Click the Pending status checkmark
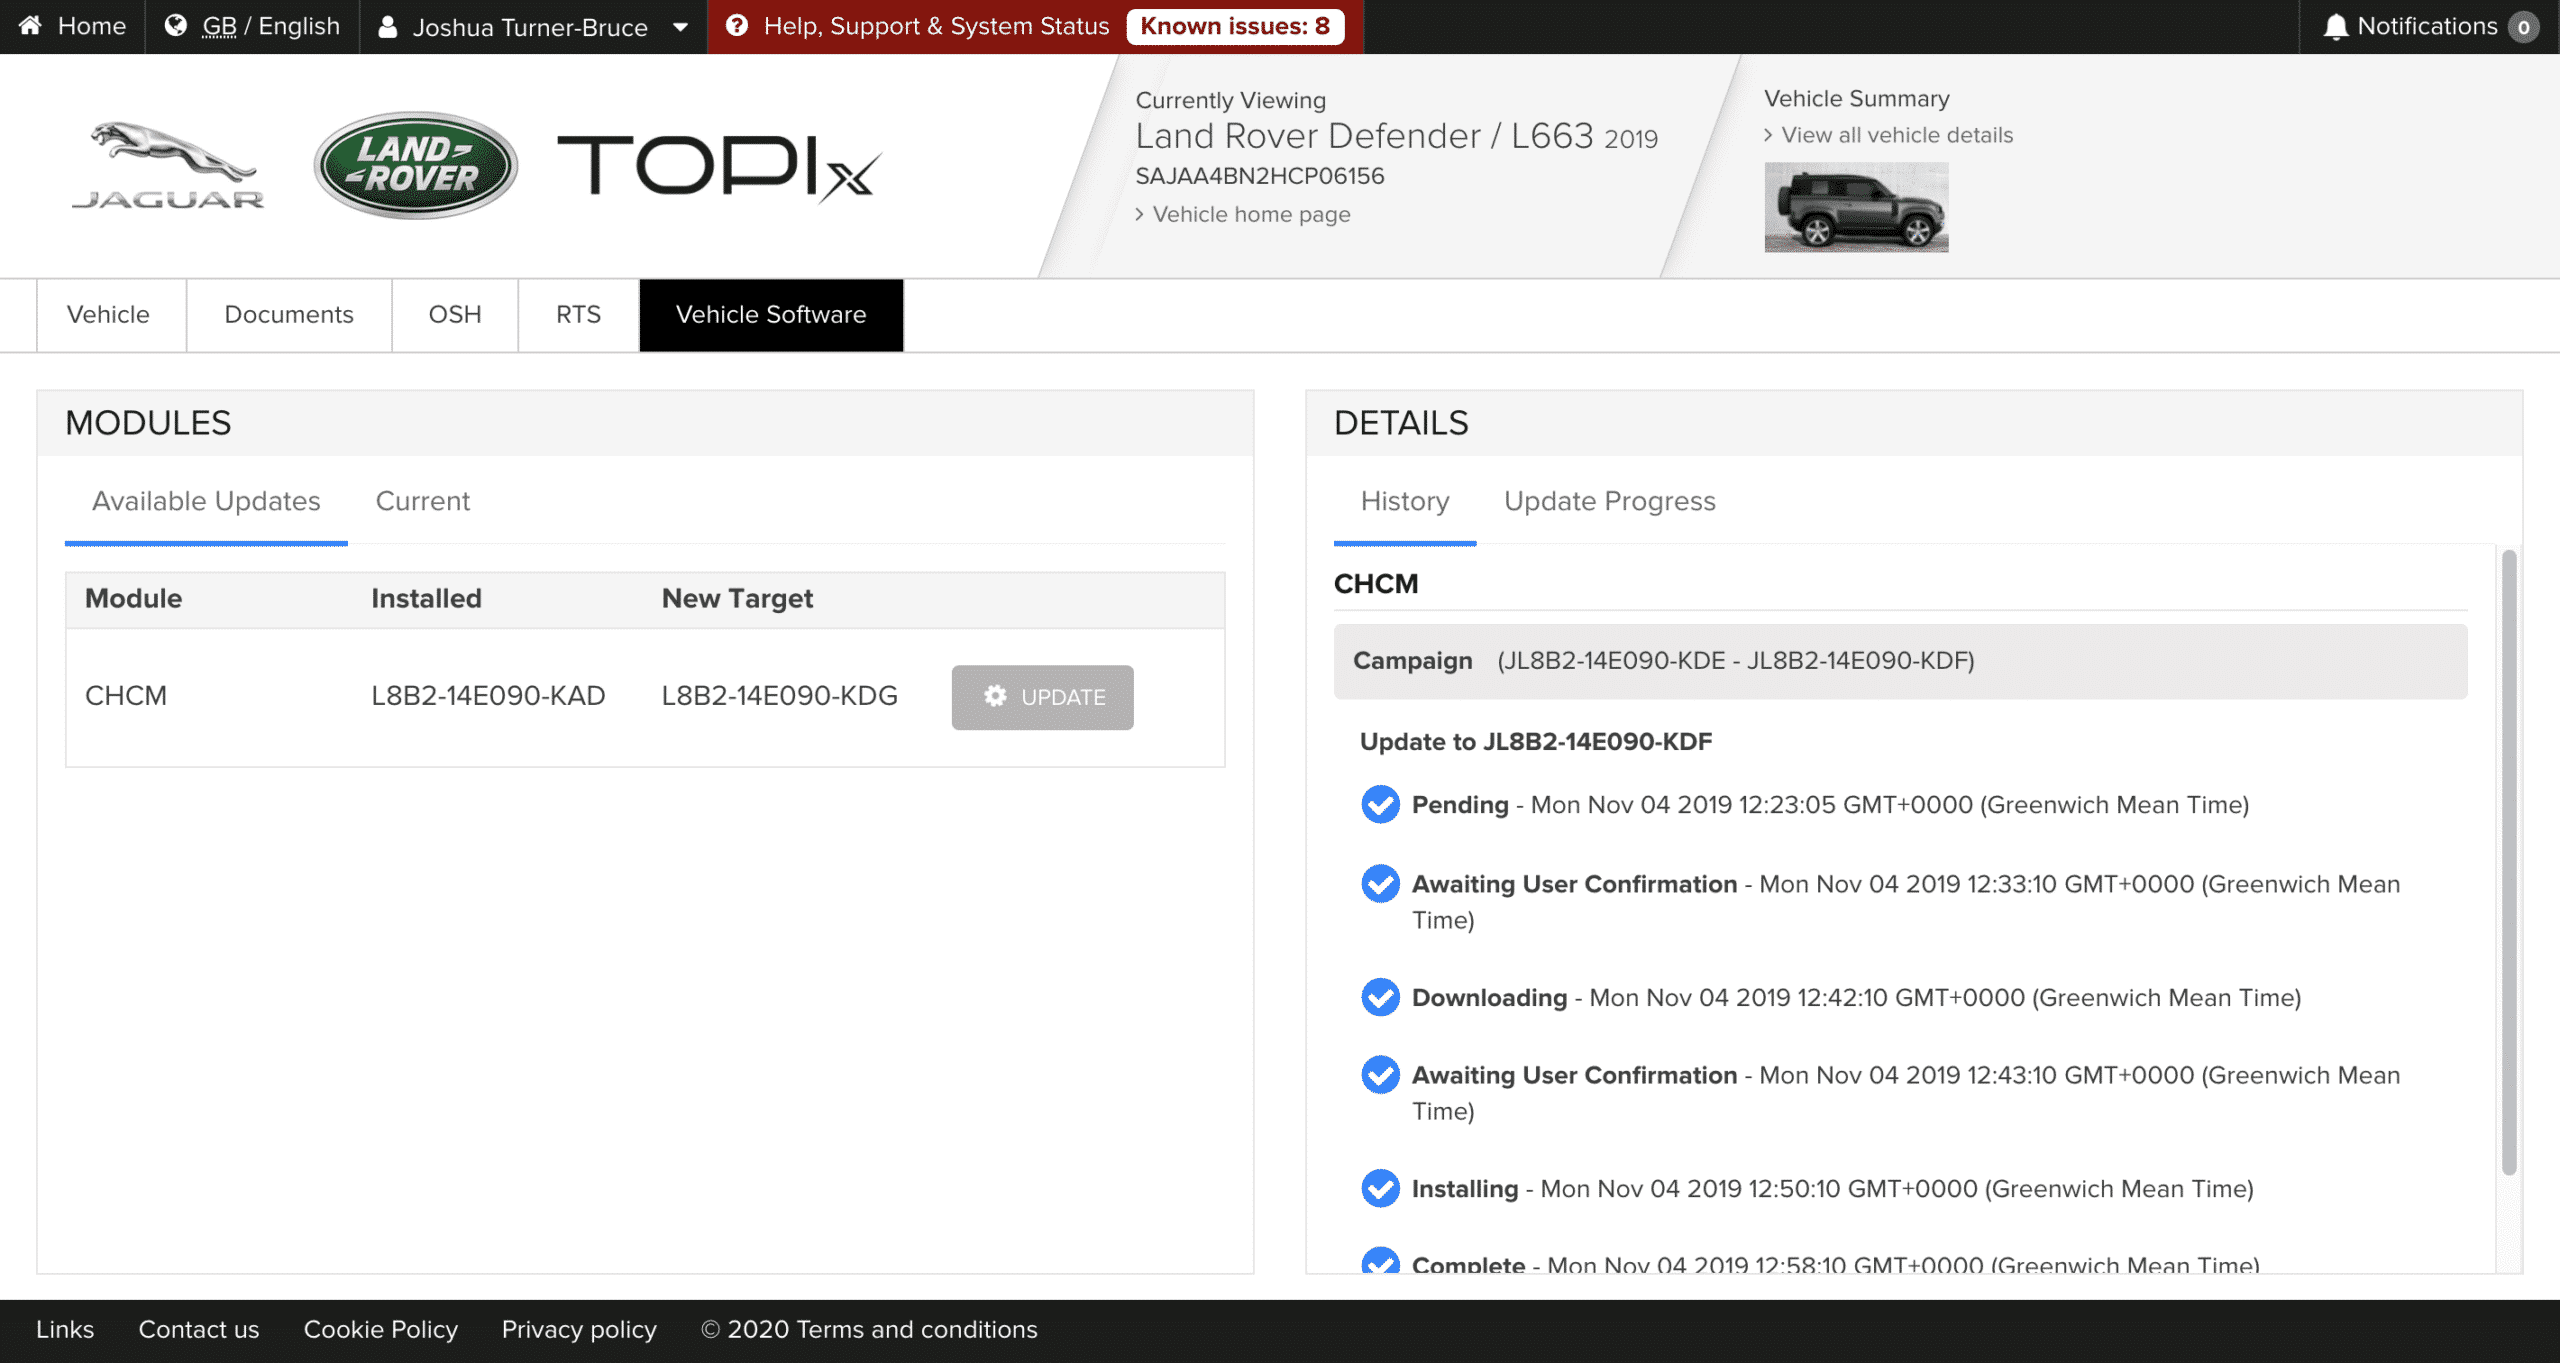 point(1380,804)
